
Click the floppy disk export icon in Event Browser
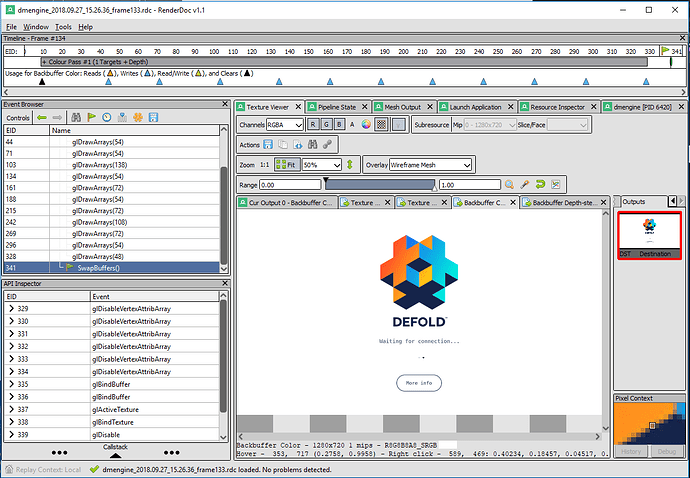(153, 118)
